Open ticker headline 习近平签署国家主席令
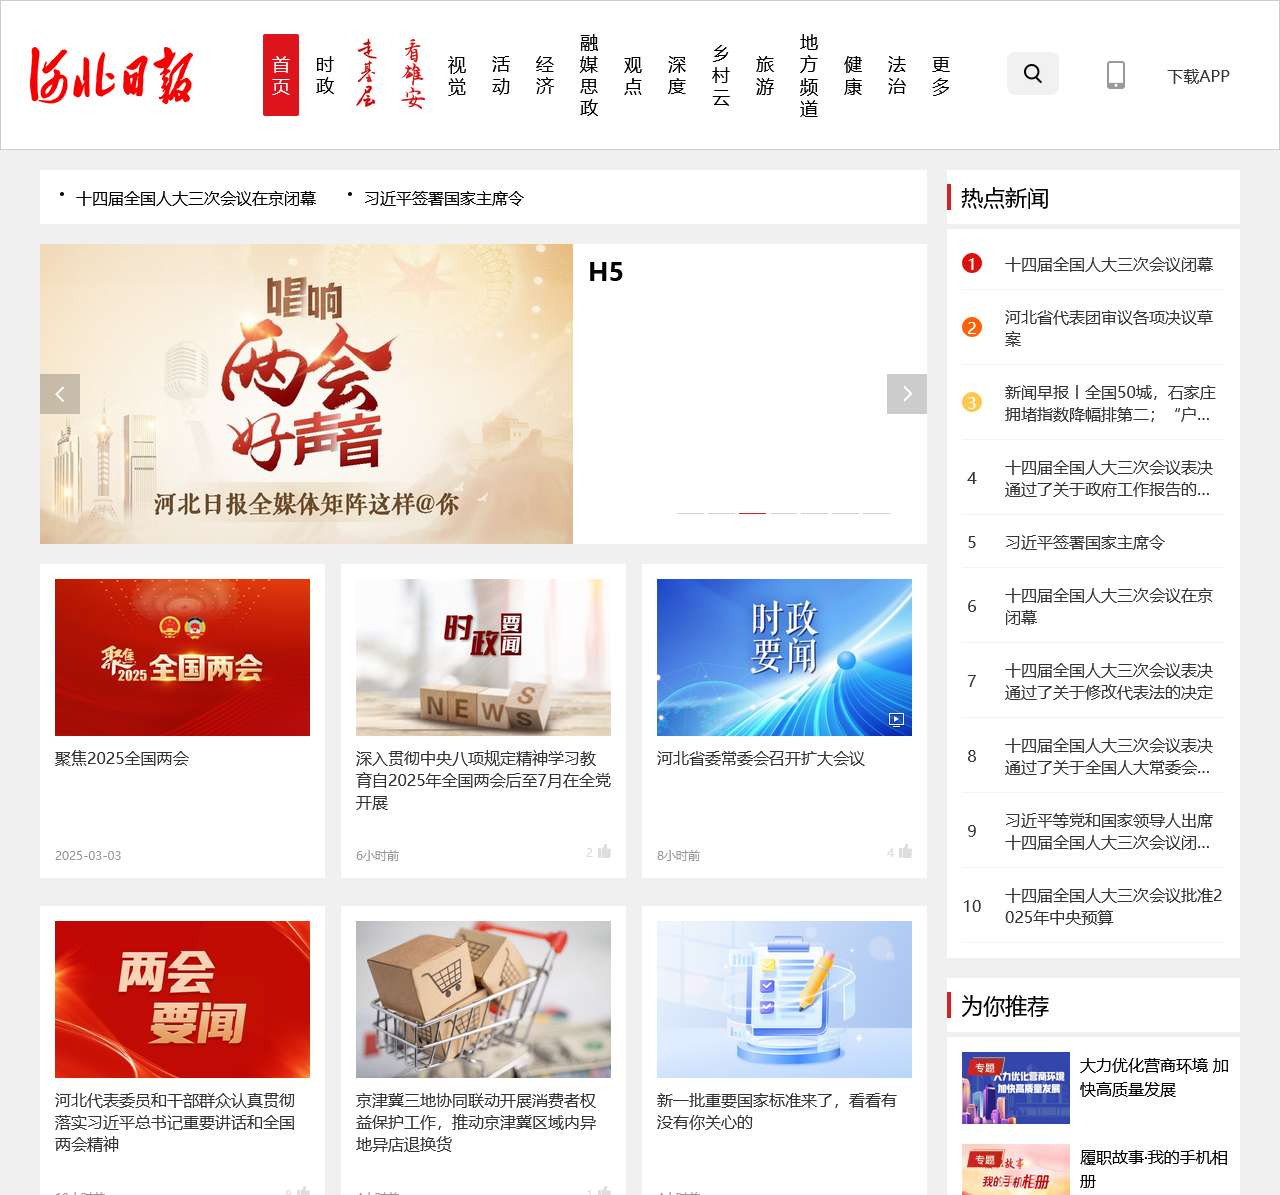Image resolution: width=1280 pixels, height=1195 pixels. 444,198
